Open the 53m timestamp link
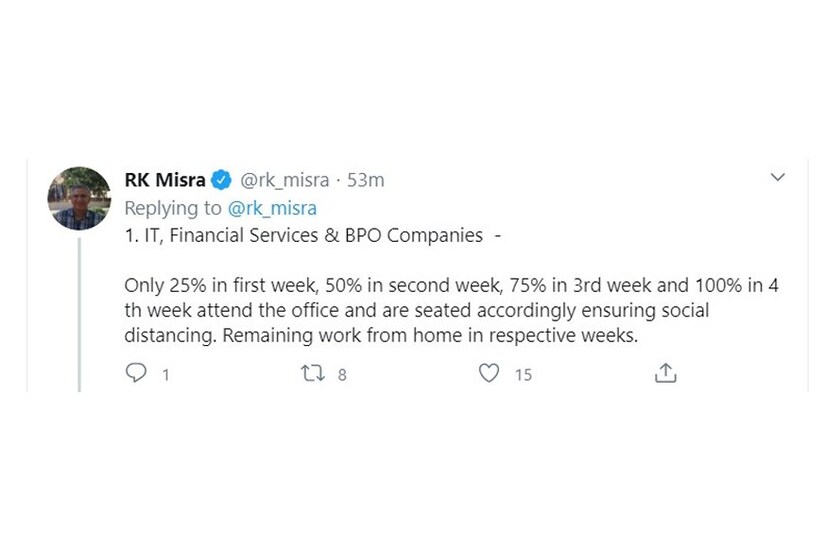This screenshot has width=827, height=551. [x=365, y=180]
